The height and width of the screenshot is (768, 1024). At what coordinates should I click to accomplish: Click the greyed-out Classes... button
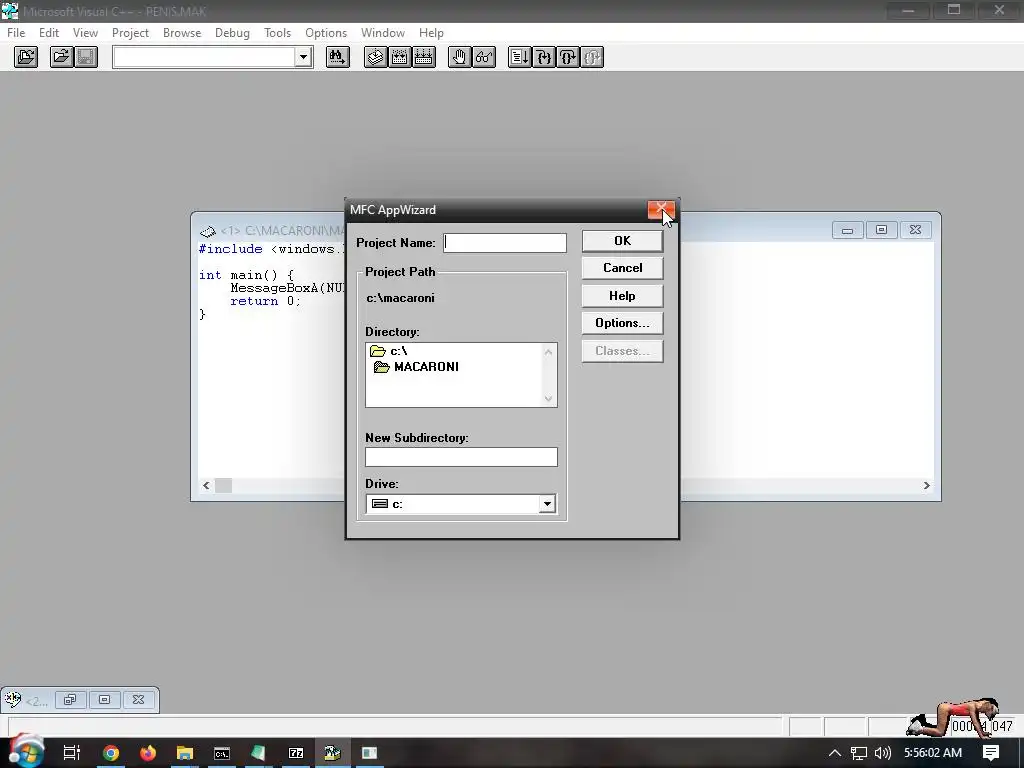pos(622,351)
